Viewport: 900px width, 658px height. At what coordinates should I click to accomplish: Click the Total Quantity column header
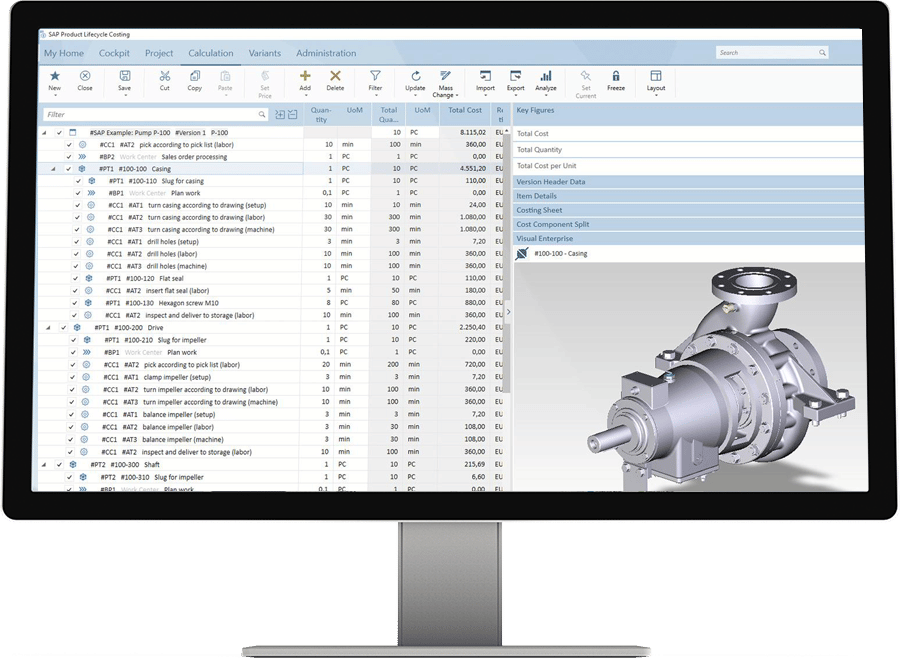(389, 114)
